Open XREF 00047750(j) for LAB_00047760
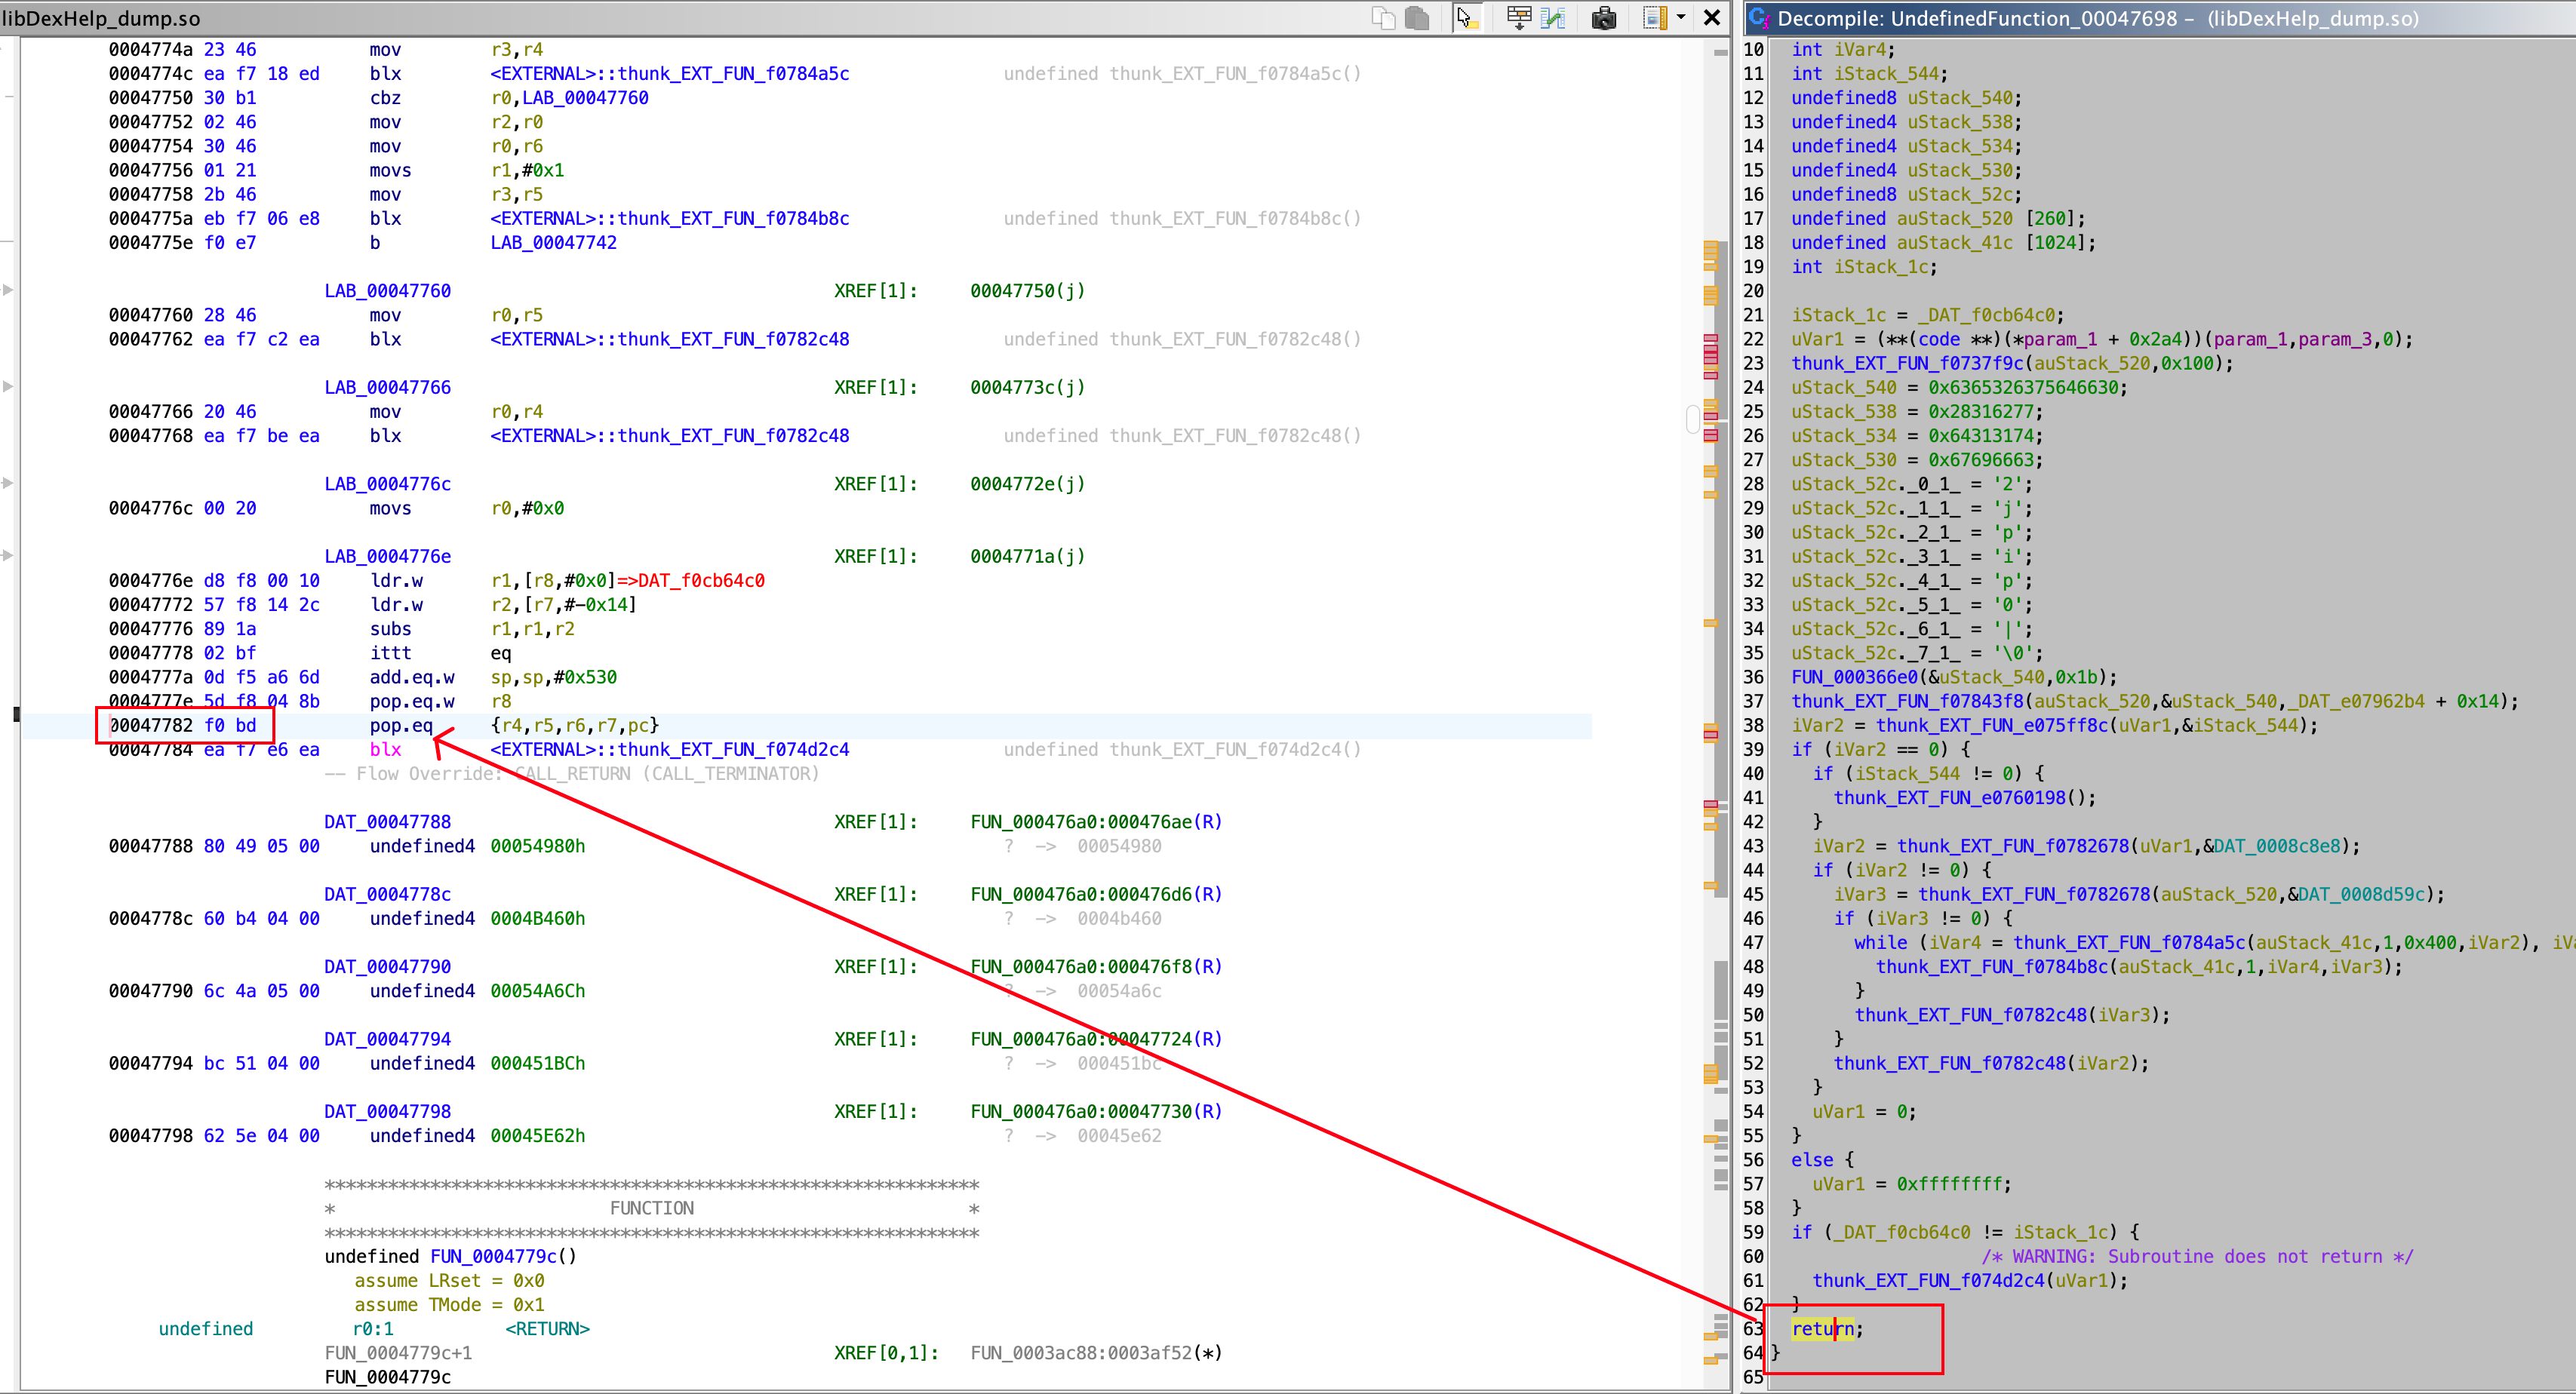 (1027, 290)
